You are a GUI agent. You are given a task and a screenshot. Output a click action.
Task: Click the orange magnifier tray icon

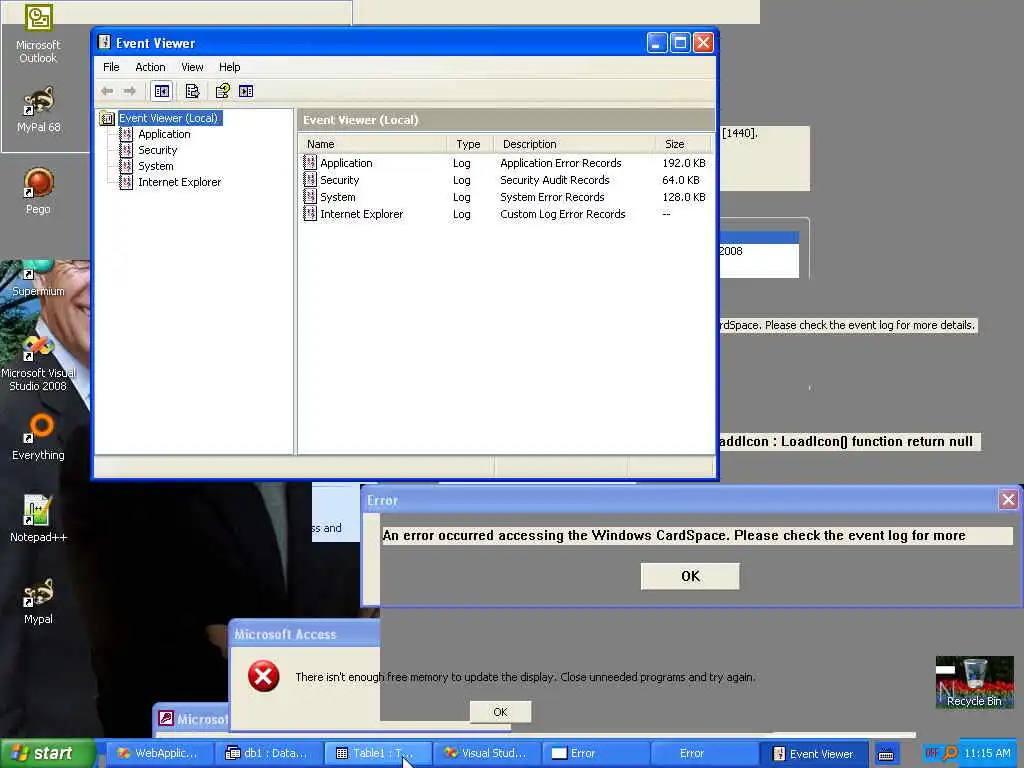pos(950,753)
